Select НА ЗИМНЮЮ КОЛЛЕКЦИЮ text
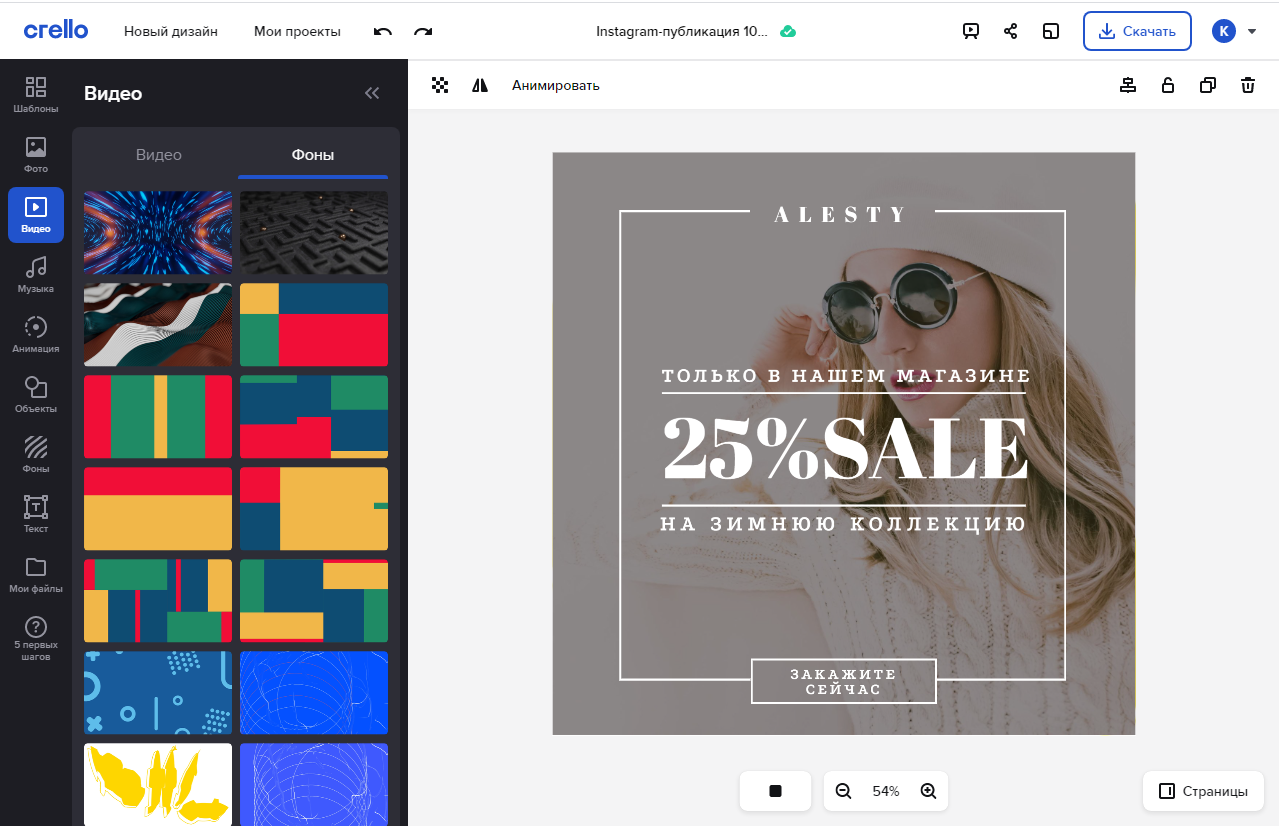Screen dimensions: 1279x826 (x=844, y=524)
